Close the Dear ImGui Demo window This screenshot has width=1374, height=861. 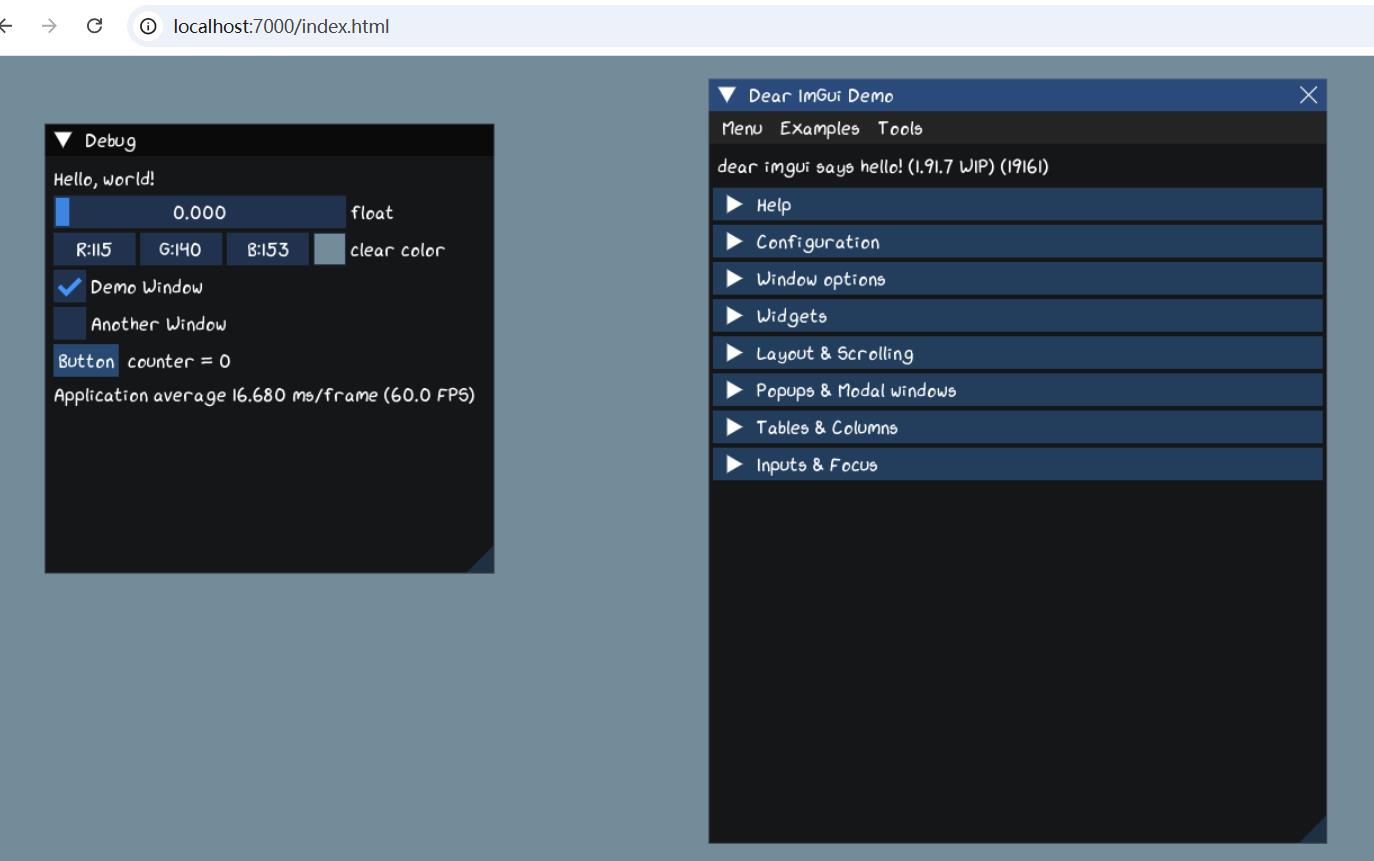1308,95
